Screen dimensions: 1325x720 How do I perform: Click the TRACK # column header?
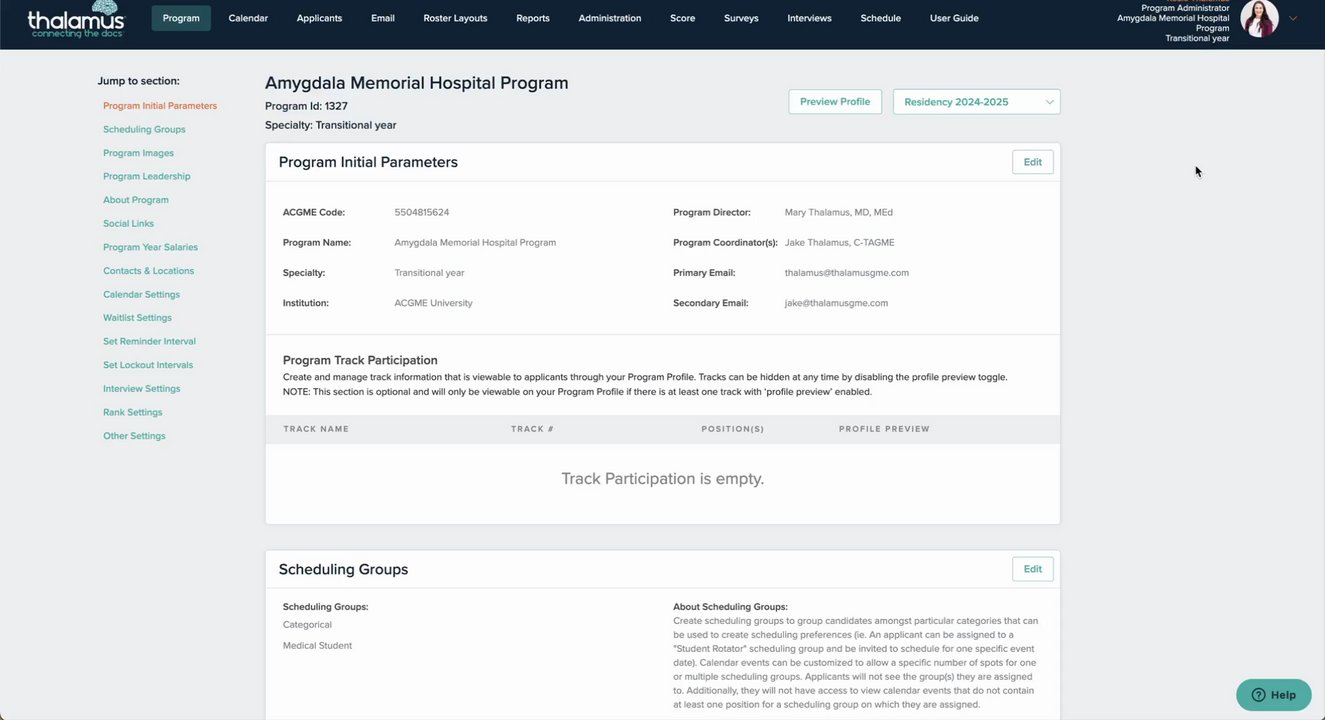(x=532, y=429)
